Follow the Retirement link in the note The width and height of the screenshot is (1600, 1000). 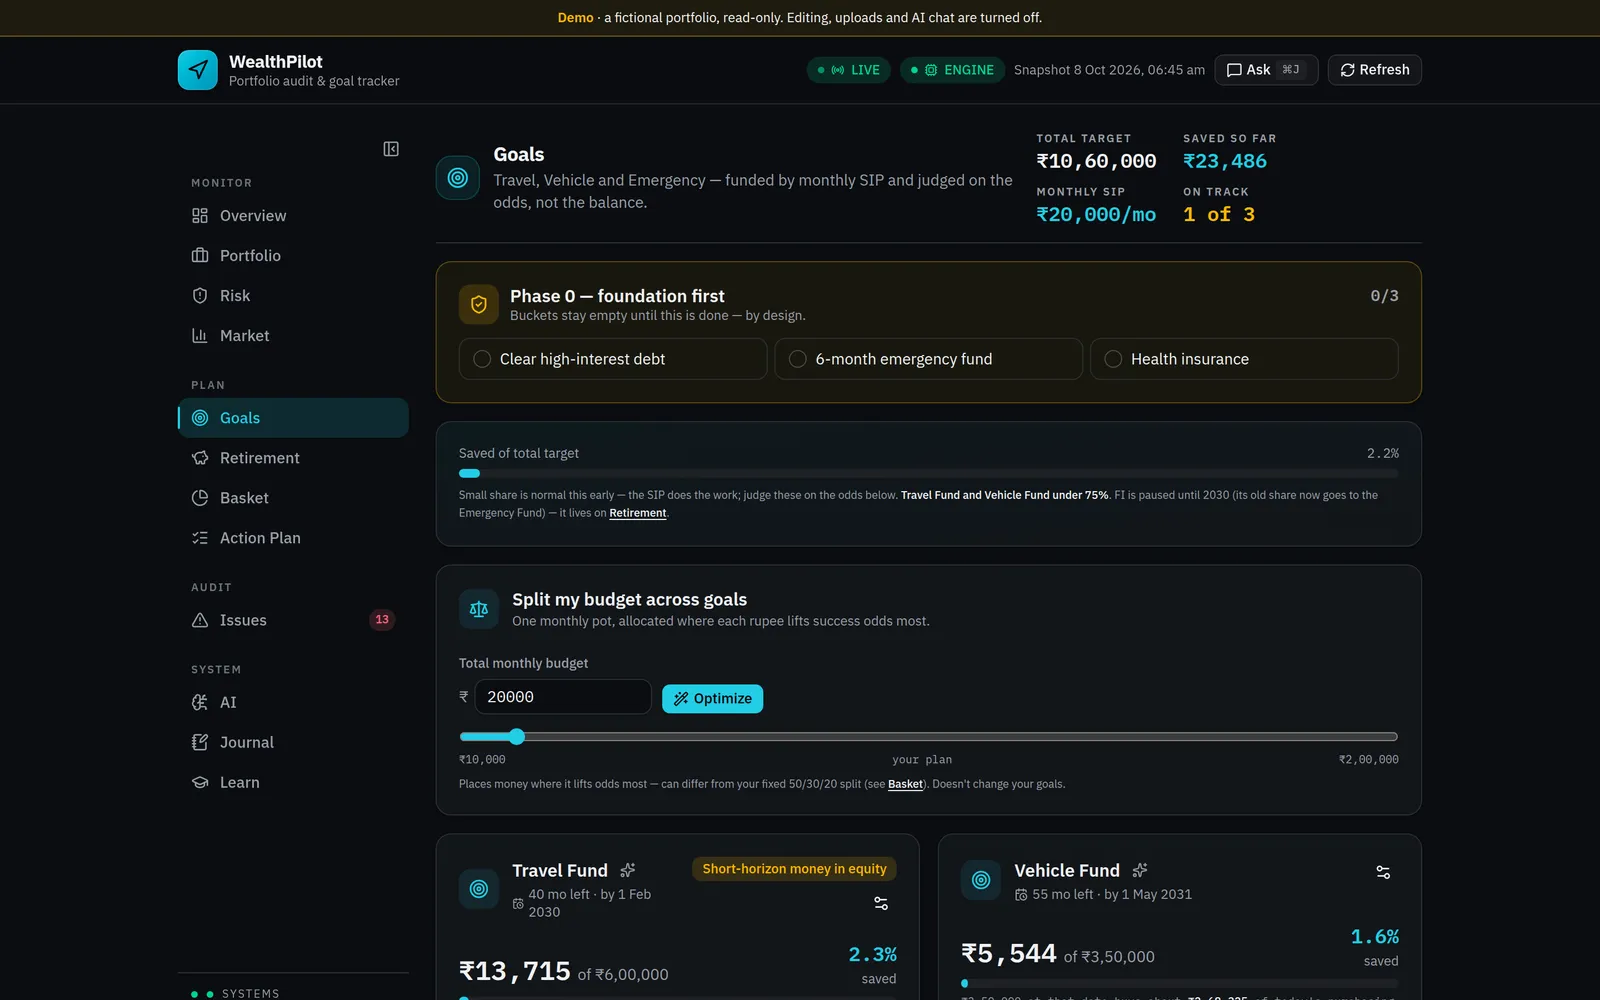pos(638,513)
